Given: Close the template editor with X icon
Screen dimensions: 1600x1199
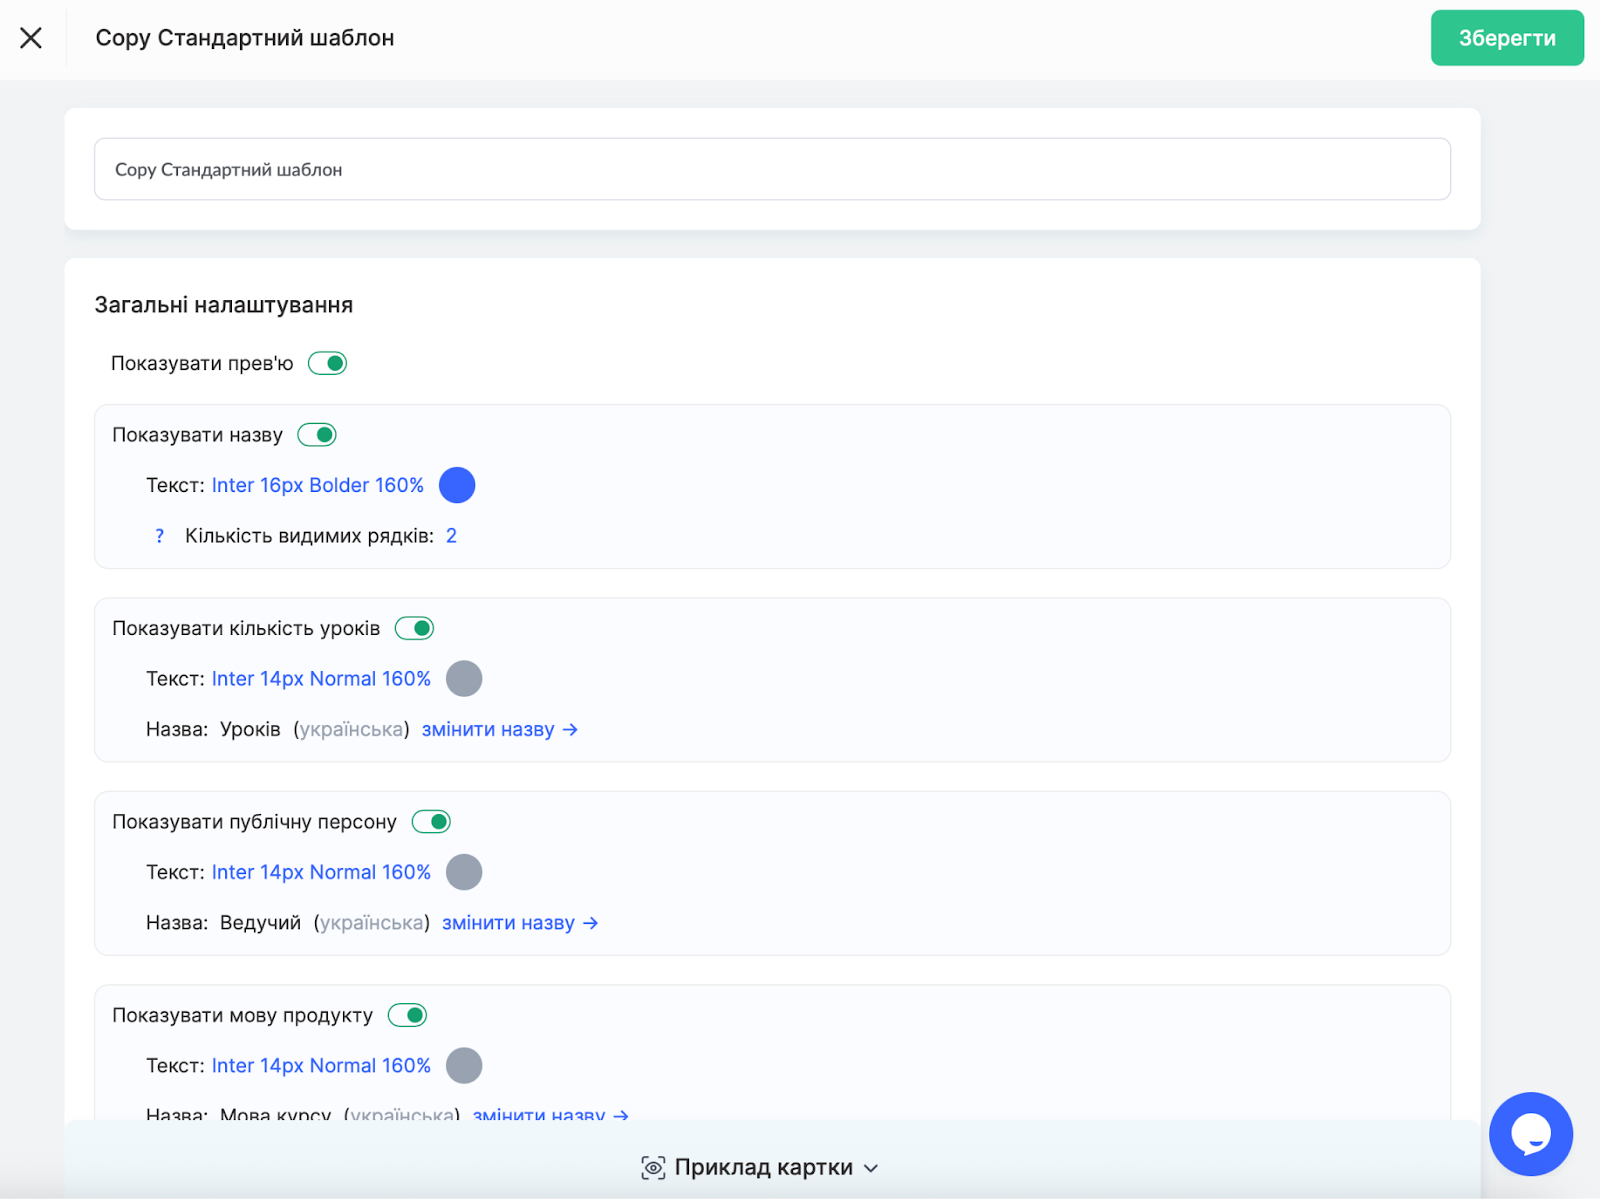Looking at the screenshot, I should [x=31, y=38].
